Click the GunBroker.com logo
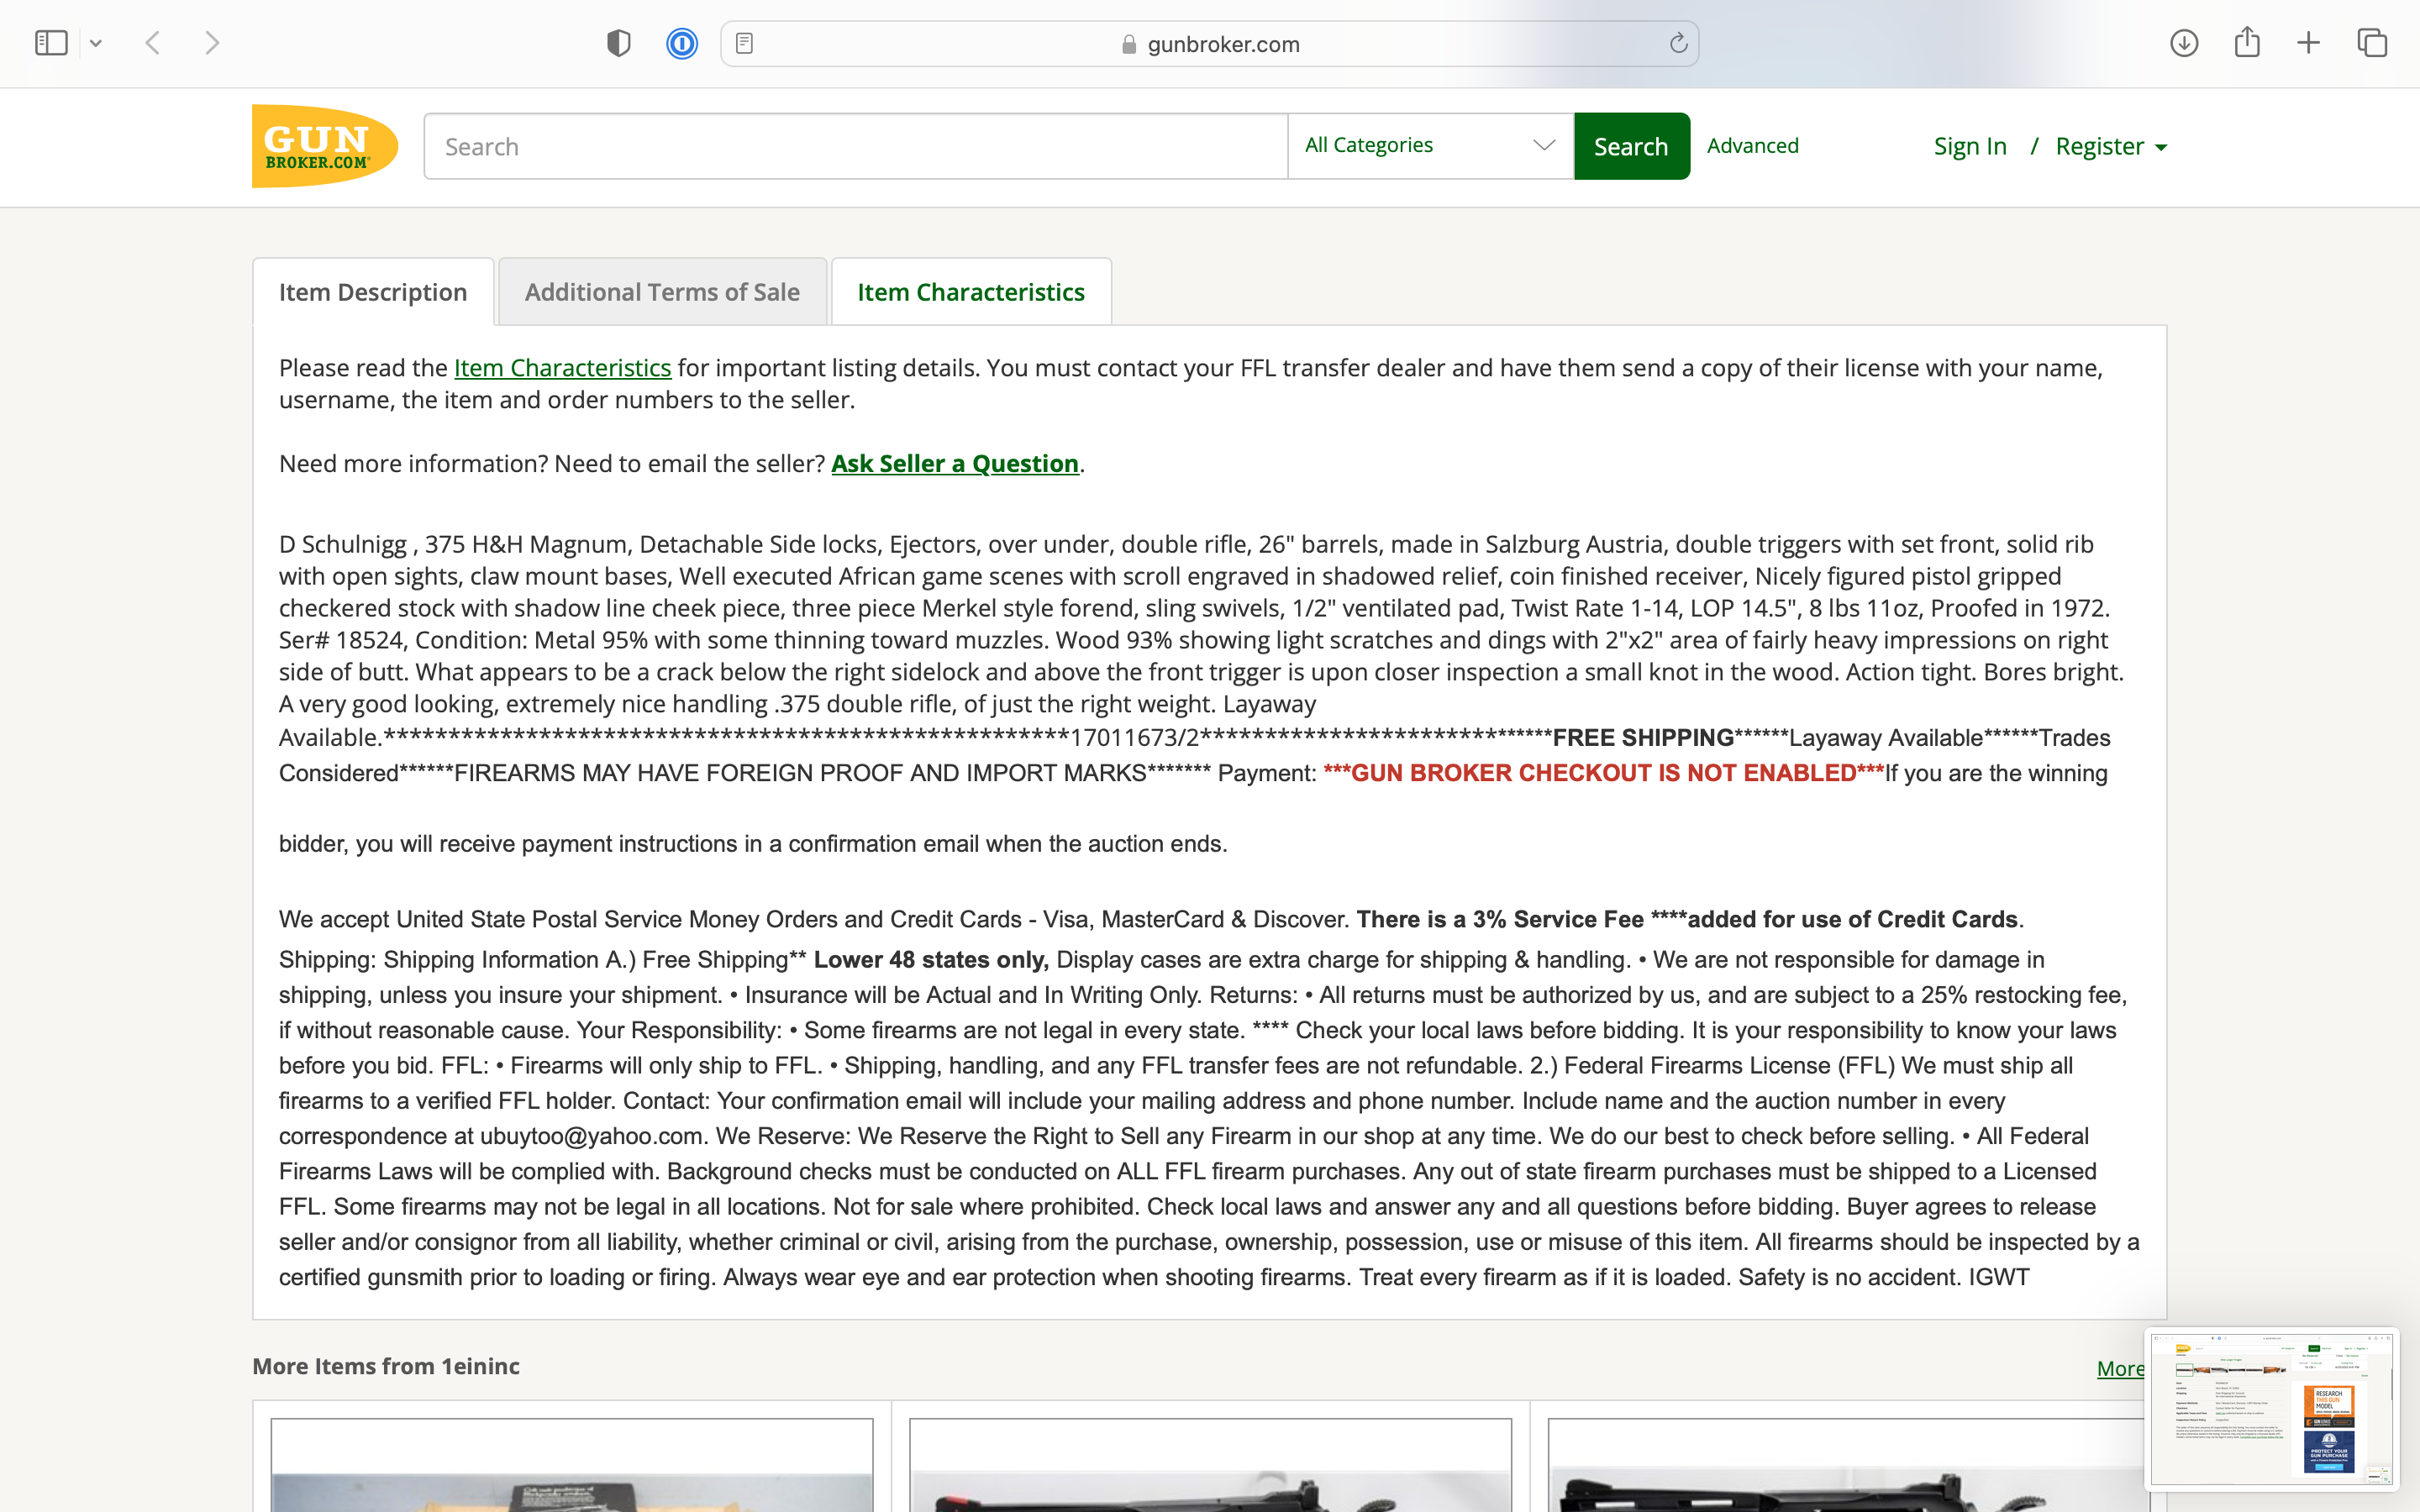The width and height of the screenshot is (2420, 1512). click(x=325, y=146)
